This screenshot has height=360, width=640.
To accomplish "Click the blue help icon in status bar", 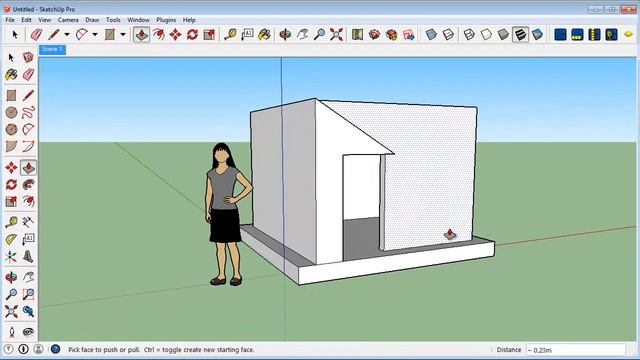I will 56,349.
